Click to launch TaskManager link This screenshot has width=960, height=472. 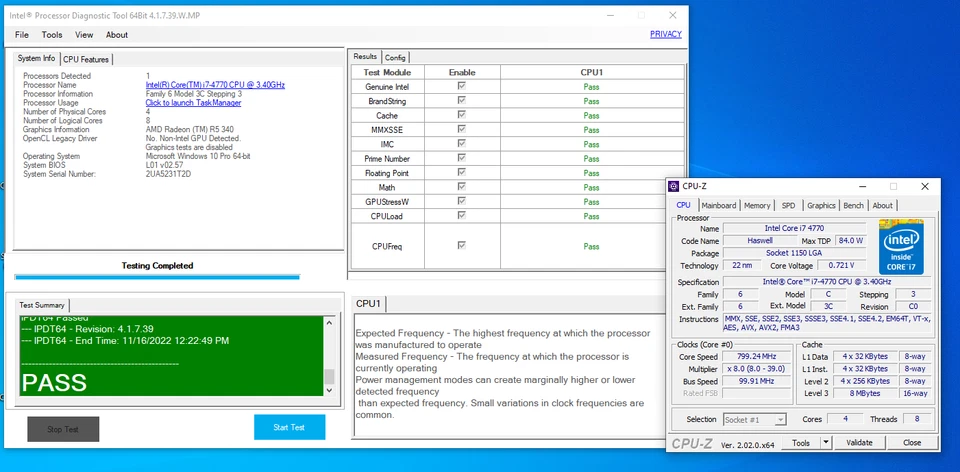193,103
